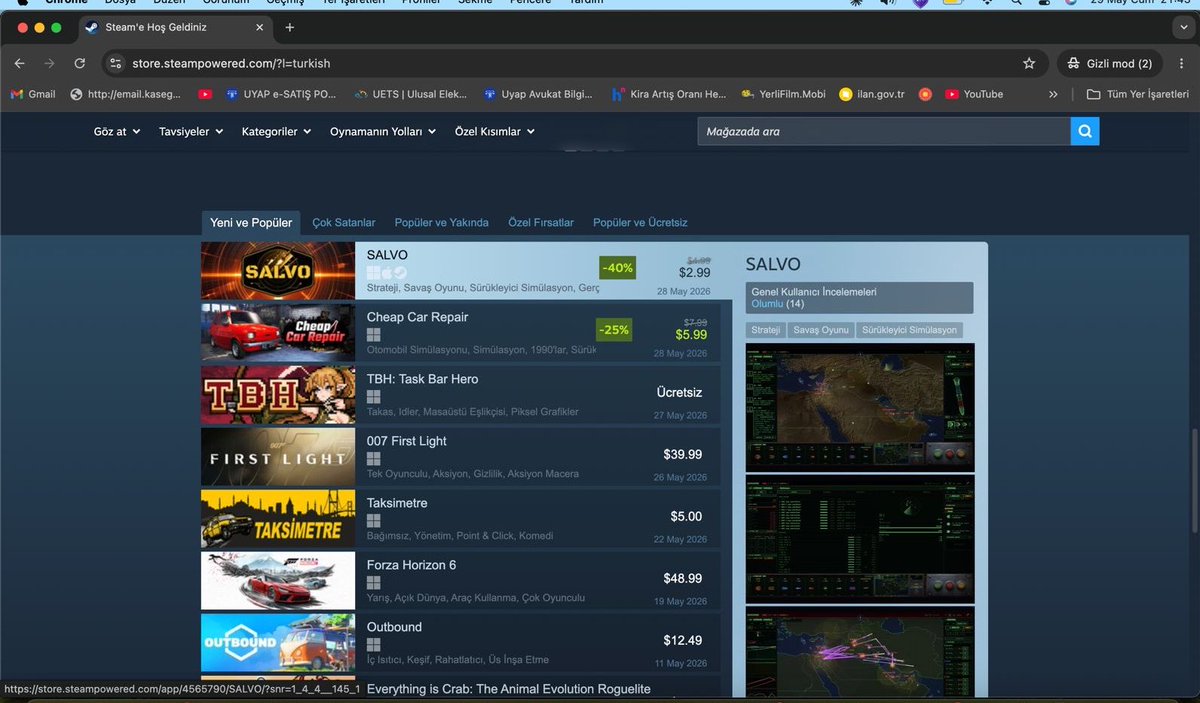Open the Cheap Car Repair thumbnail
This screenshot has width=1200, height=703.
pyautogui.click(x=278, y=332)
